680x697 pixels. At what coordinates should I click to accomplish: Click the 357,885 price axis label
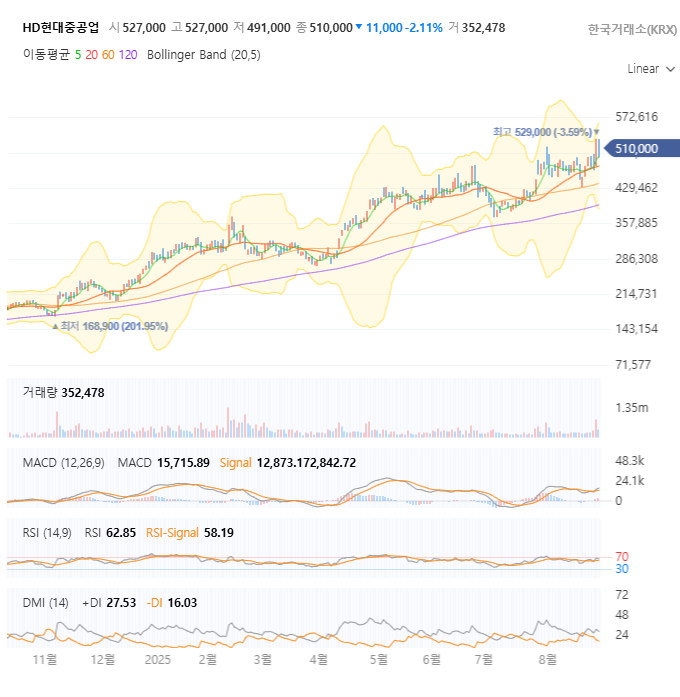(x=636, y=223)
